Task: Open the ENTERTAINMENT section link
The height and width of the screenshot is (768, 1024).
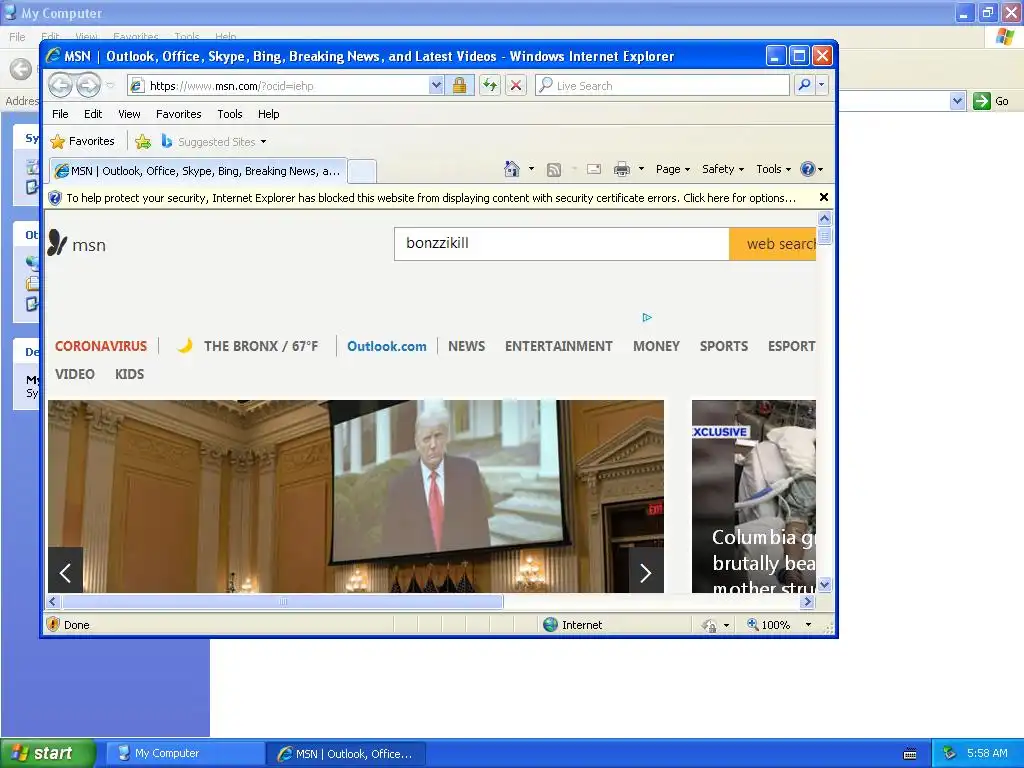Action: (558, 346)
